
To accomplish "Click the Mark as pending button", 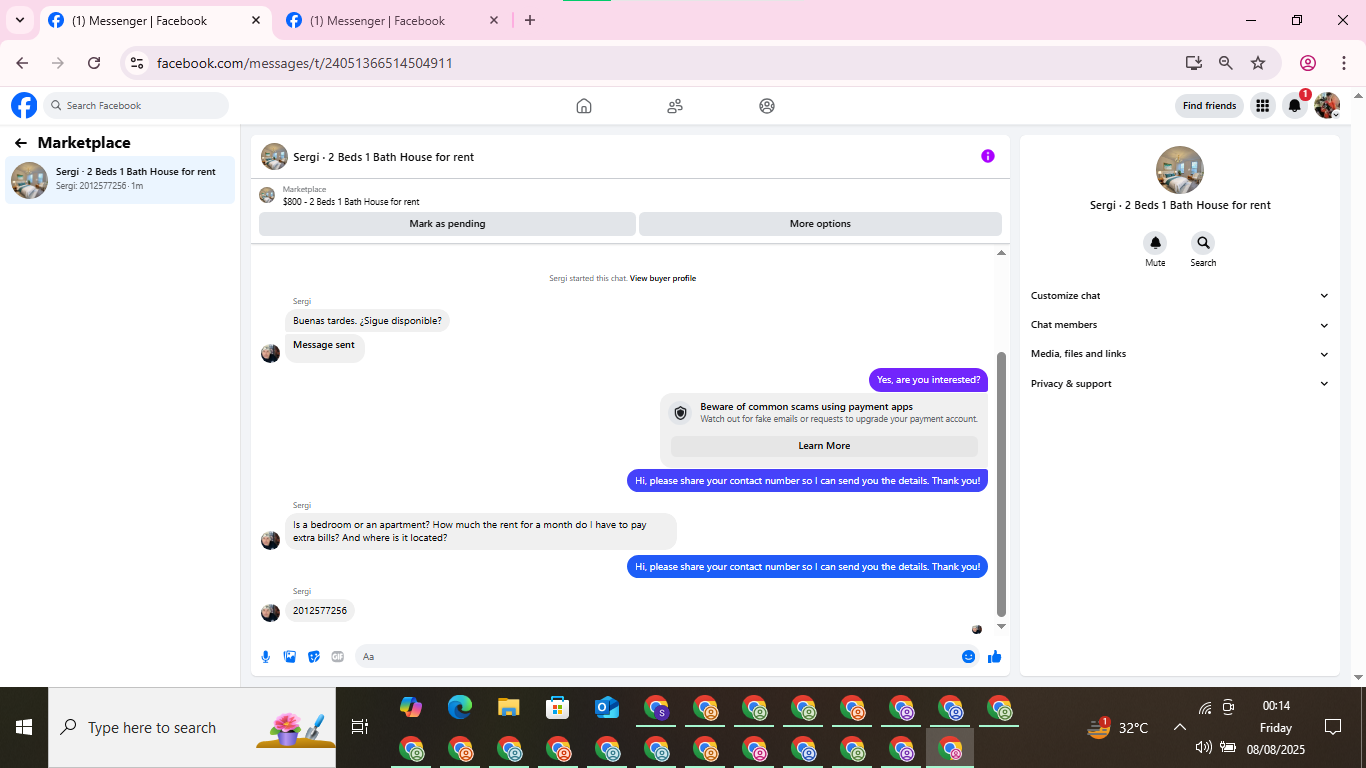I will 447,224.
